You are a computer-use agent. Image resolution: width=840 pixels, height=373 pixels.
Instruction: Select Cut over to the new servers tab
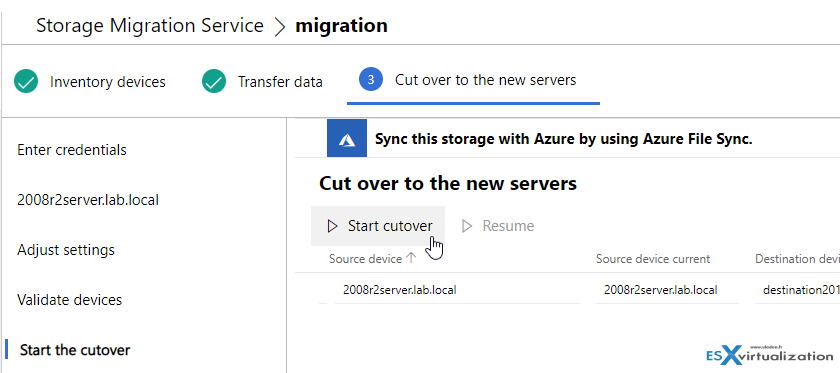(x=474, y=80)
